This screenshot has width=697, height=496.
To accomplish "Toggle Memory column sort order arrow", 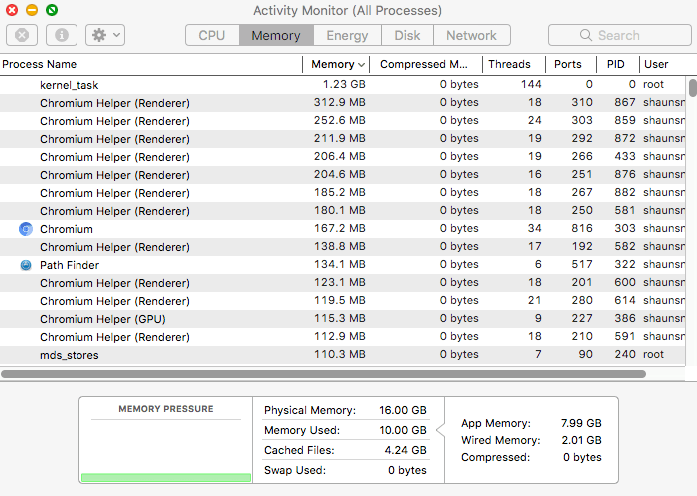I will (361, 65).
